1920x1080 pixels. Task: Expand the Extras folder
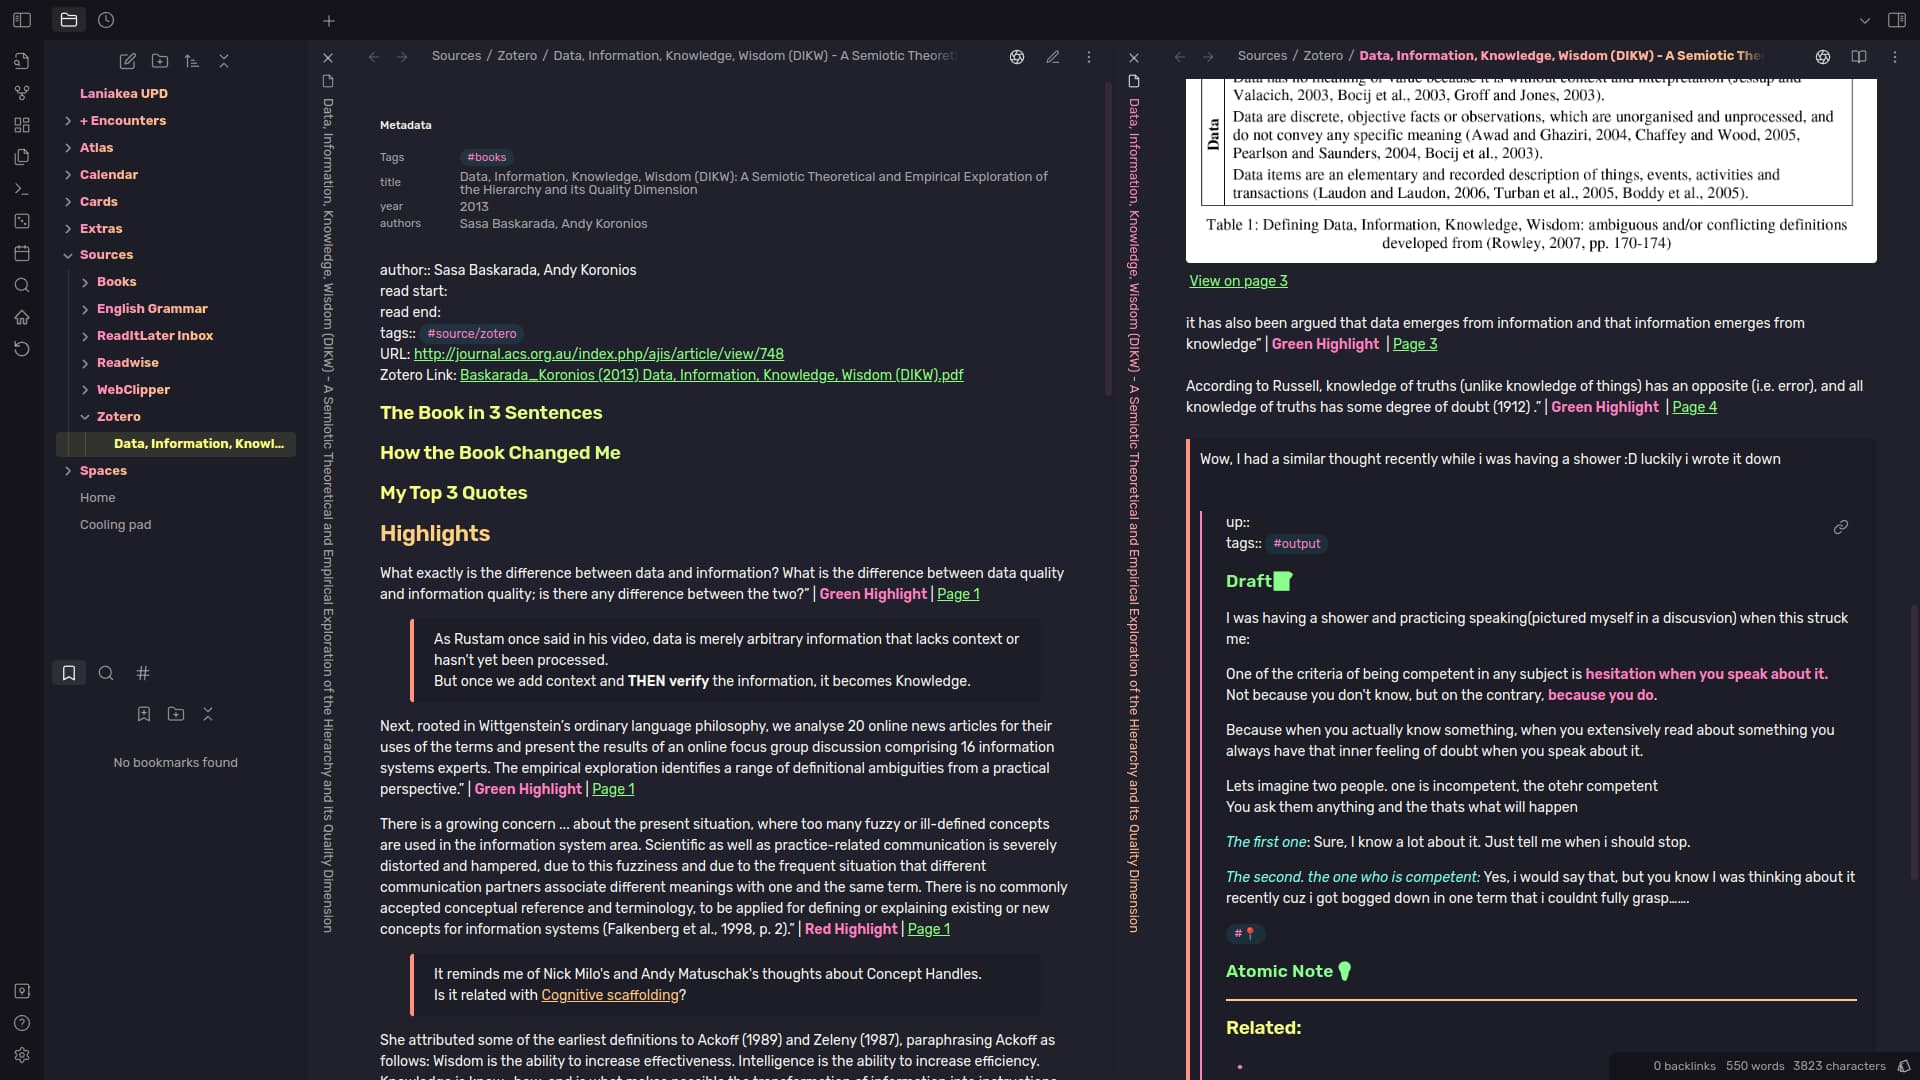(101, 228)
